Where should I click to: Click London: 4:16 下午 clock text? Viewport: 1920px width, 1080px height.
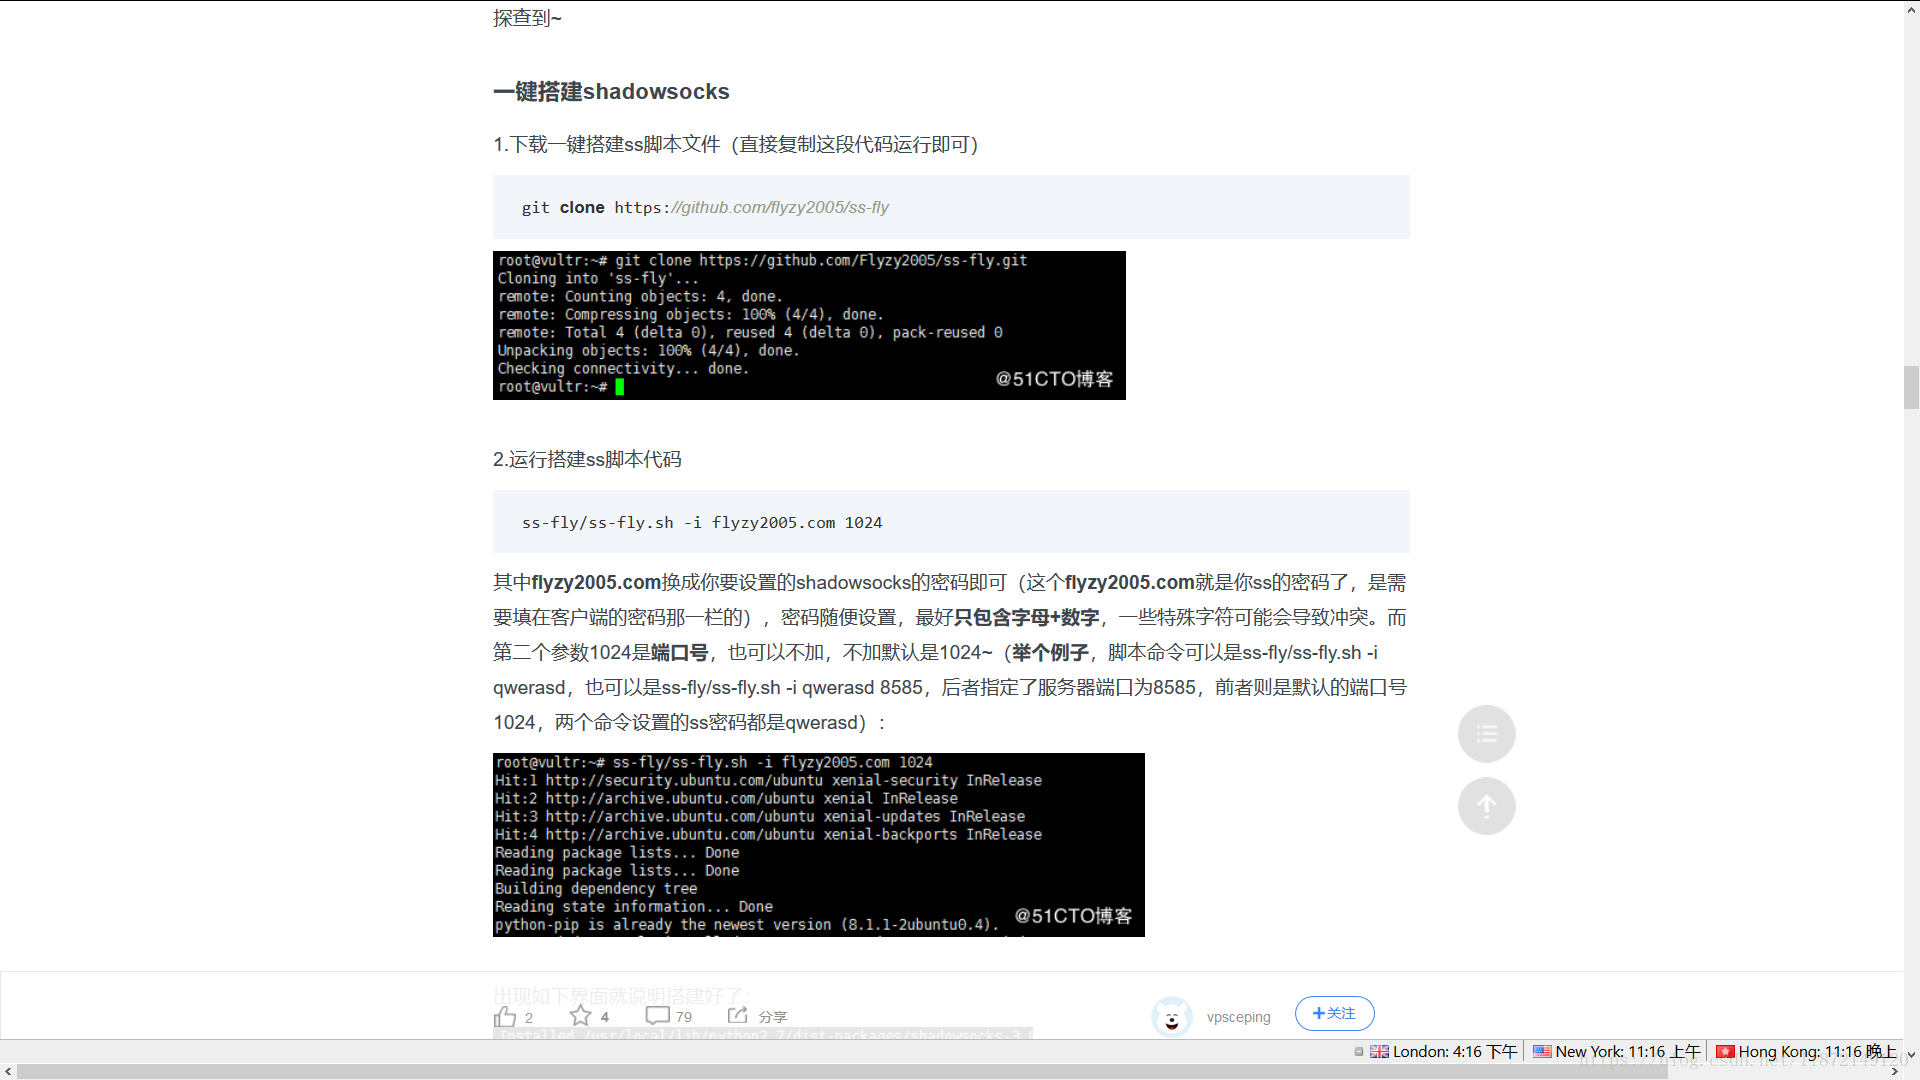click(x=1455, y=1052)
